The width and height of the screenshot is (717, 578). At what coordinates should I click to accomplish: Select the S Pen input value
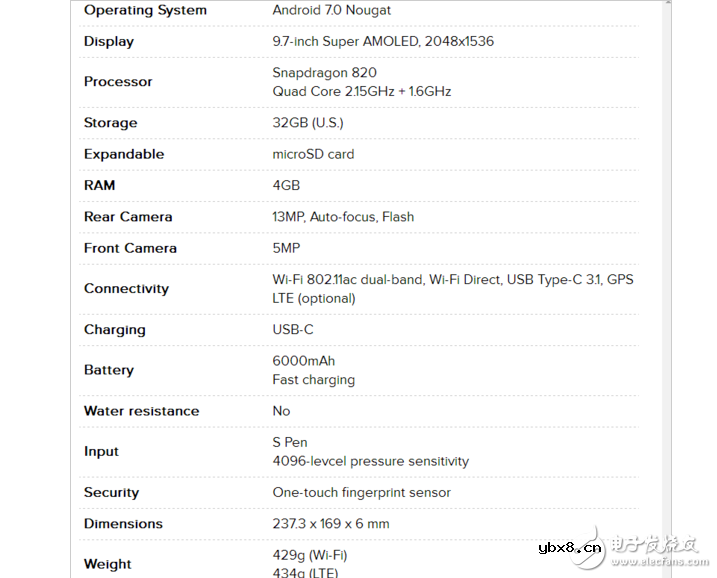[x=290, y=442]
